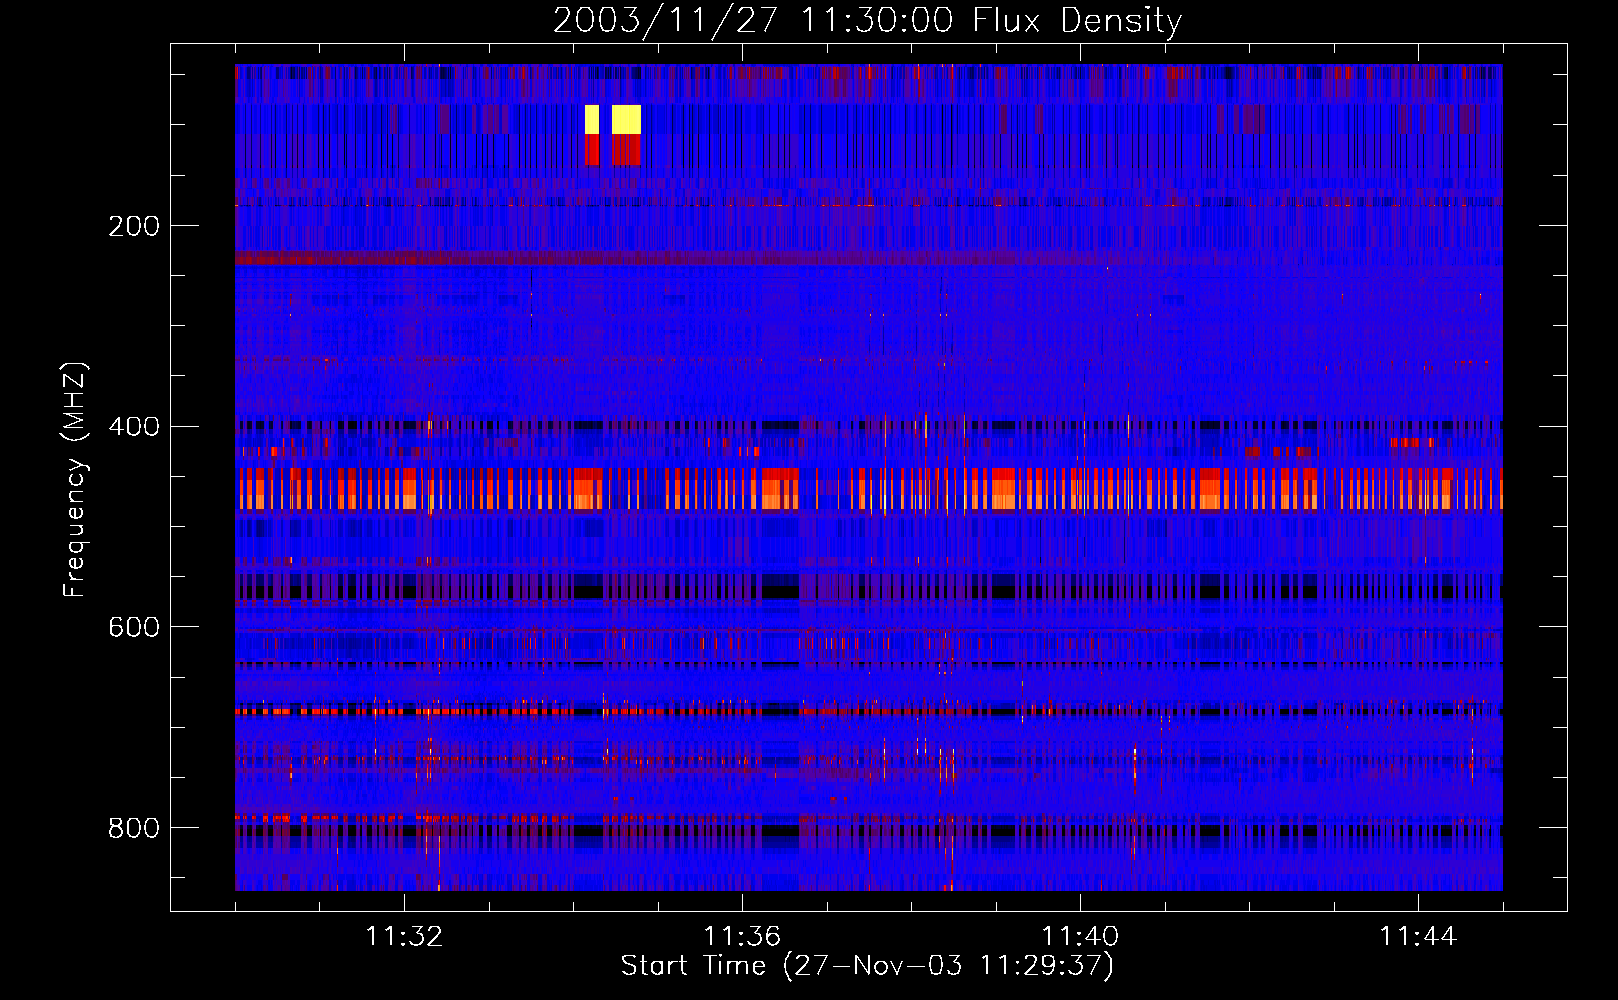Click the 11:40 time tick label
This screenshot has height=1000, width=1618.
[x=1080, y=936]
